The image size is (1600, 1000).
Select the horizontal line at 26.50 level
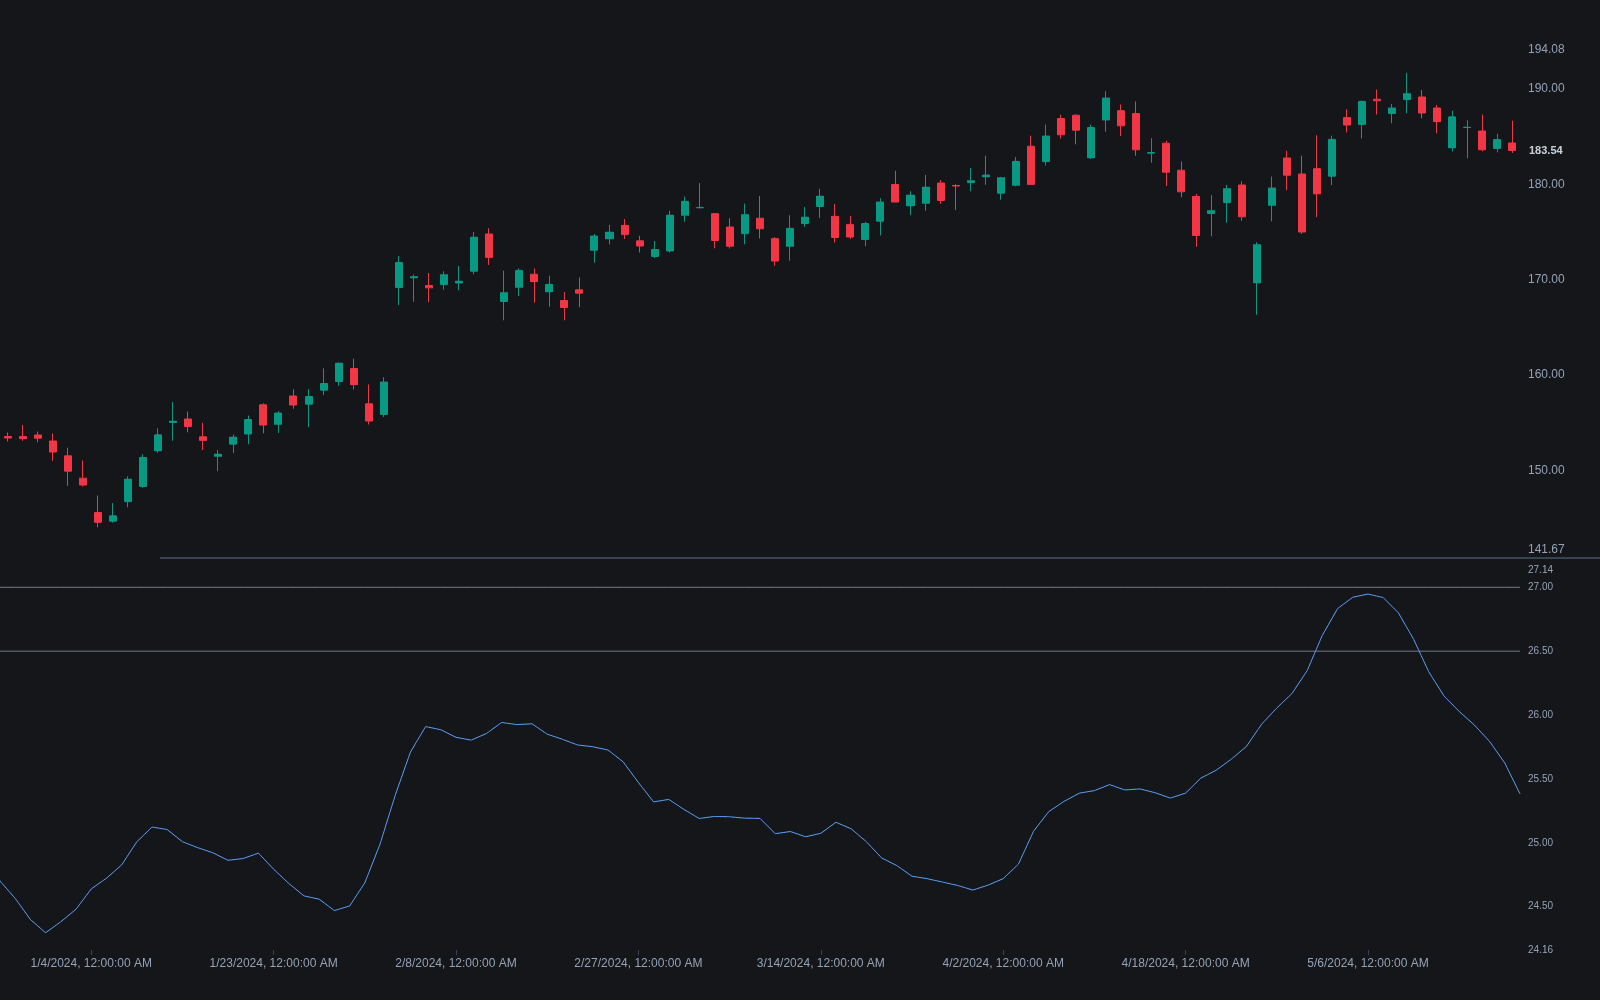pos(760,651)
